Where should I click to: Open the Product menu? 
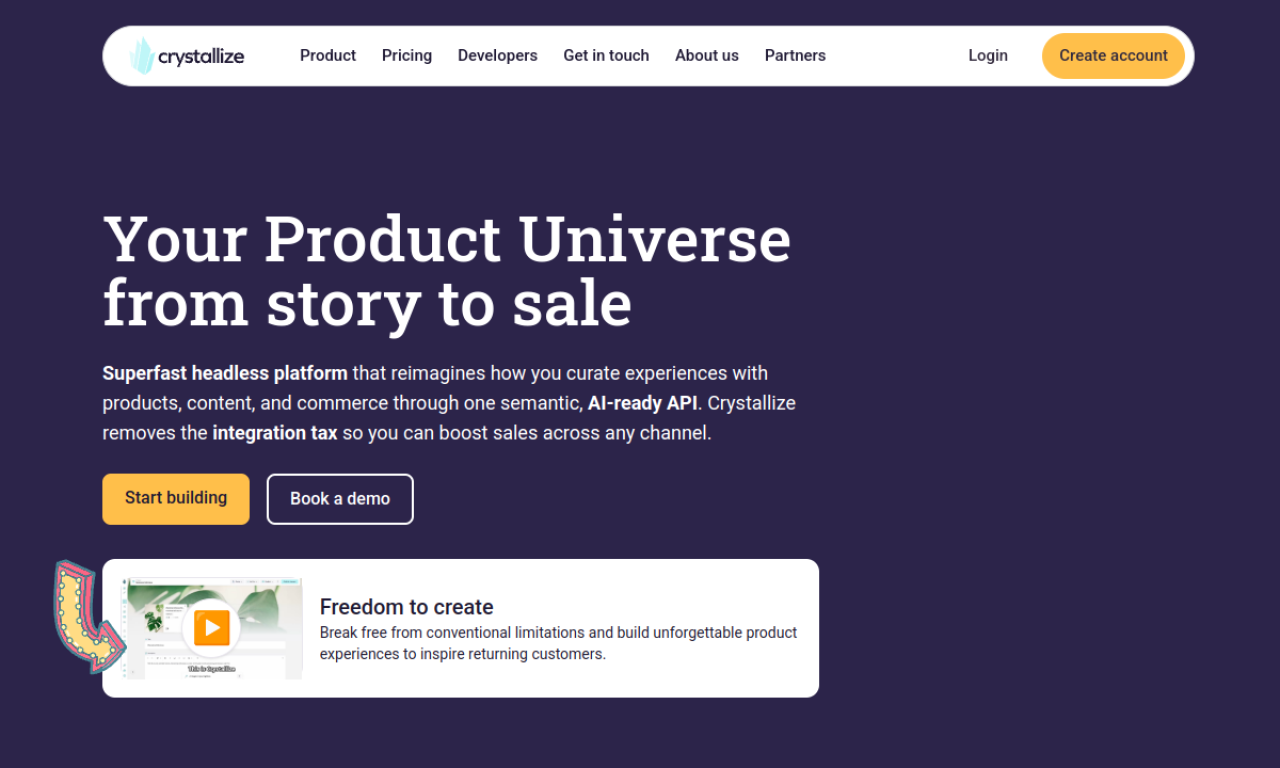[x=328, y=56]
